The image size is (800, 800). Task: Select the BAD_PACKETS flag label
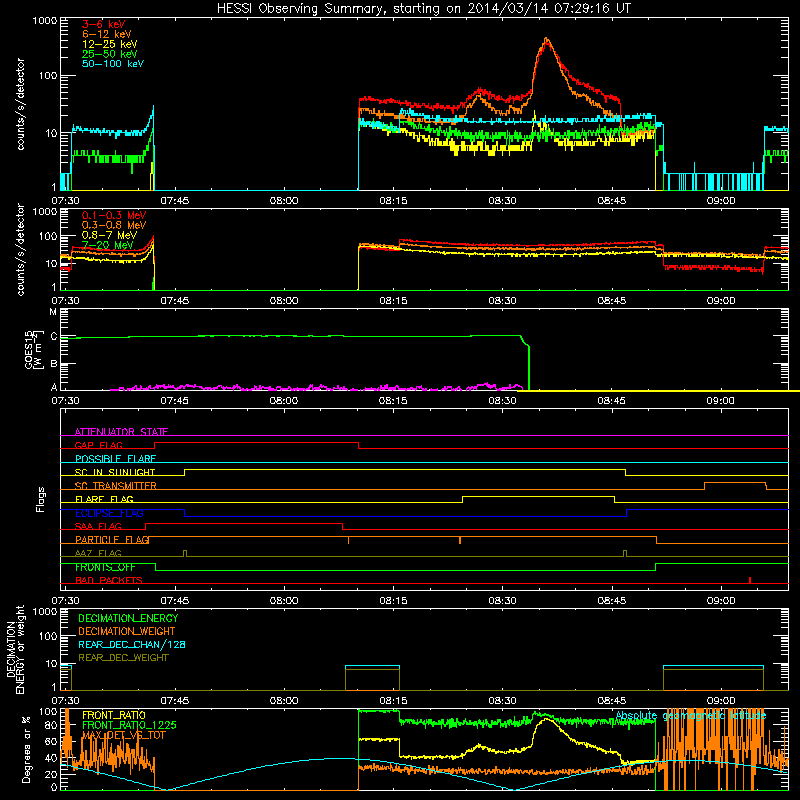point(109,580)
